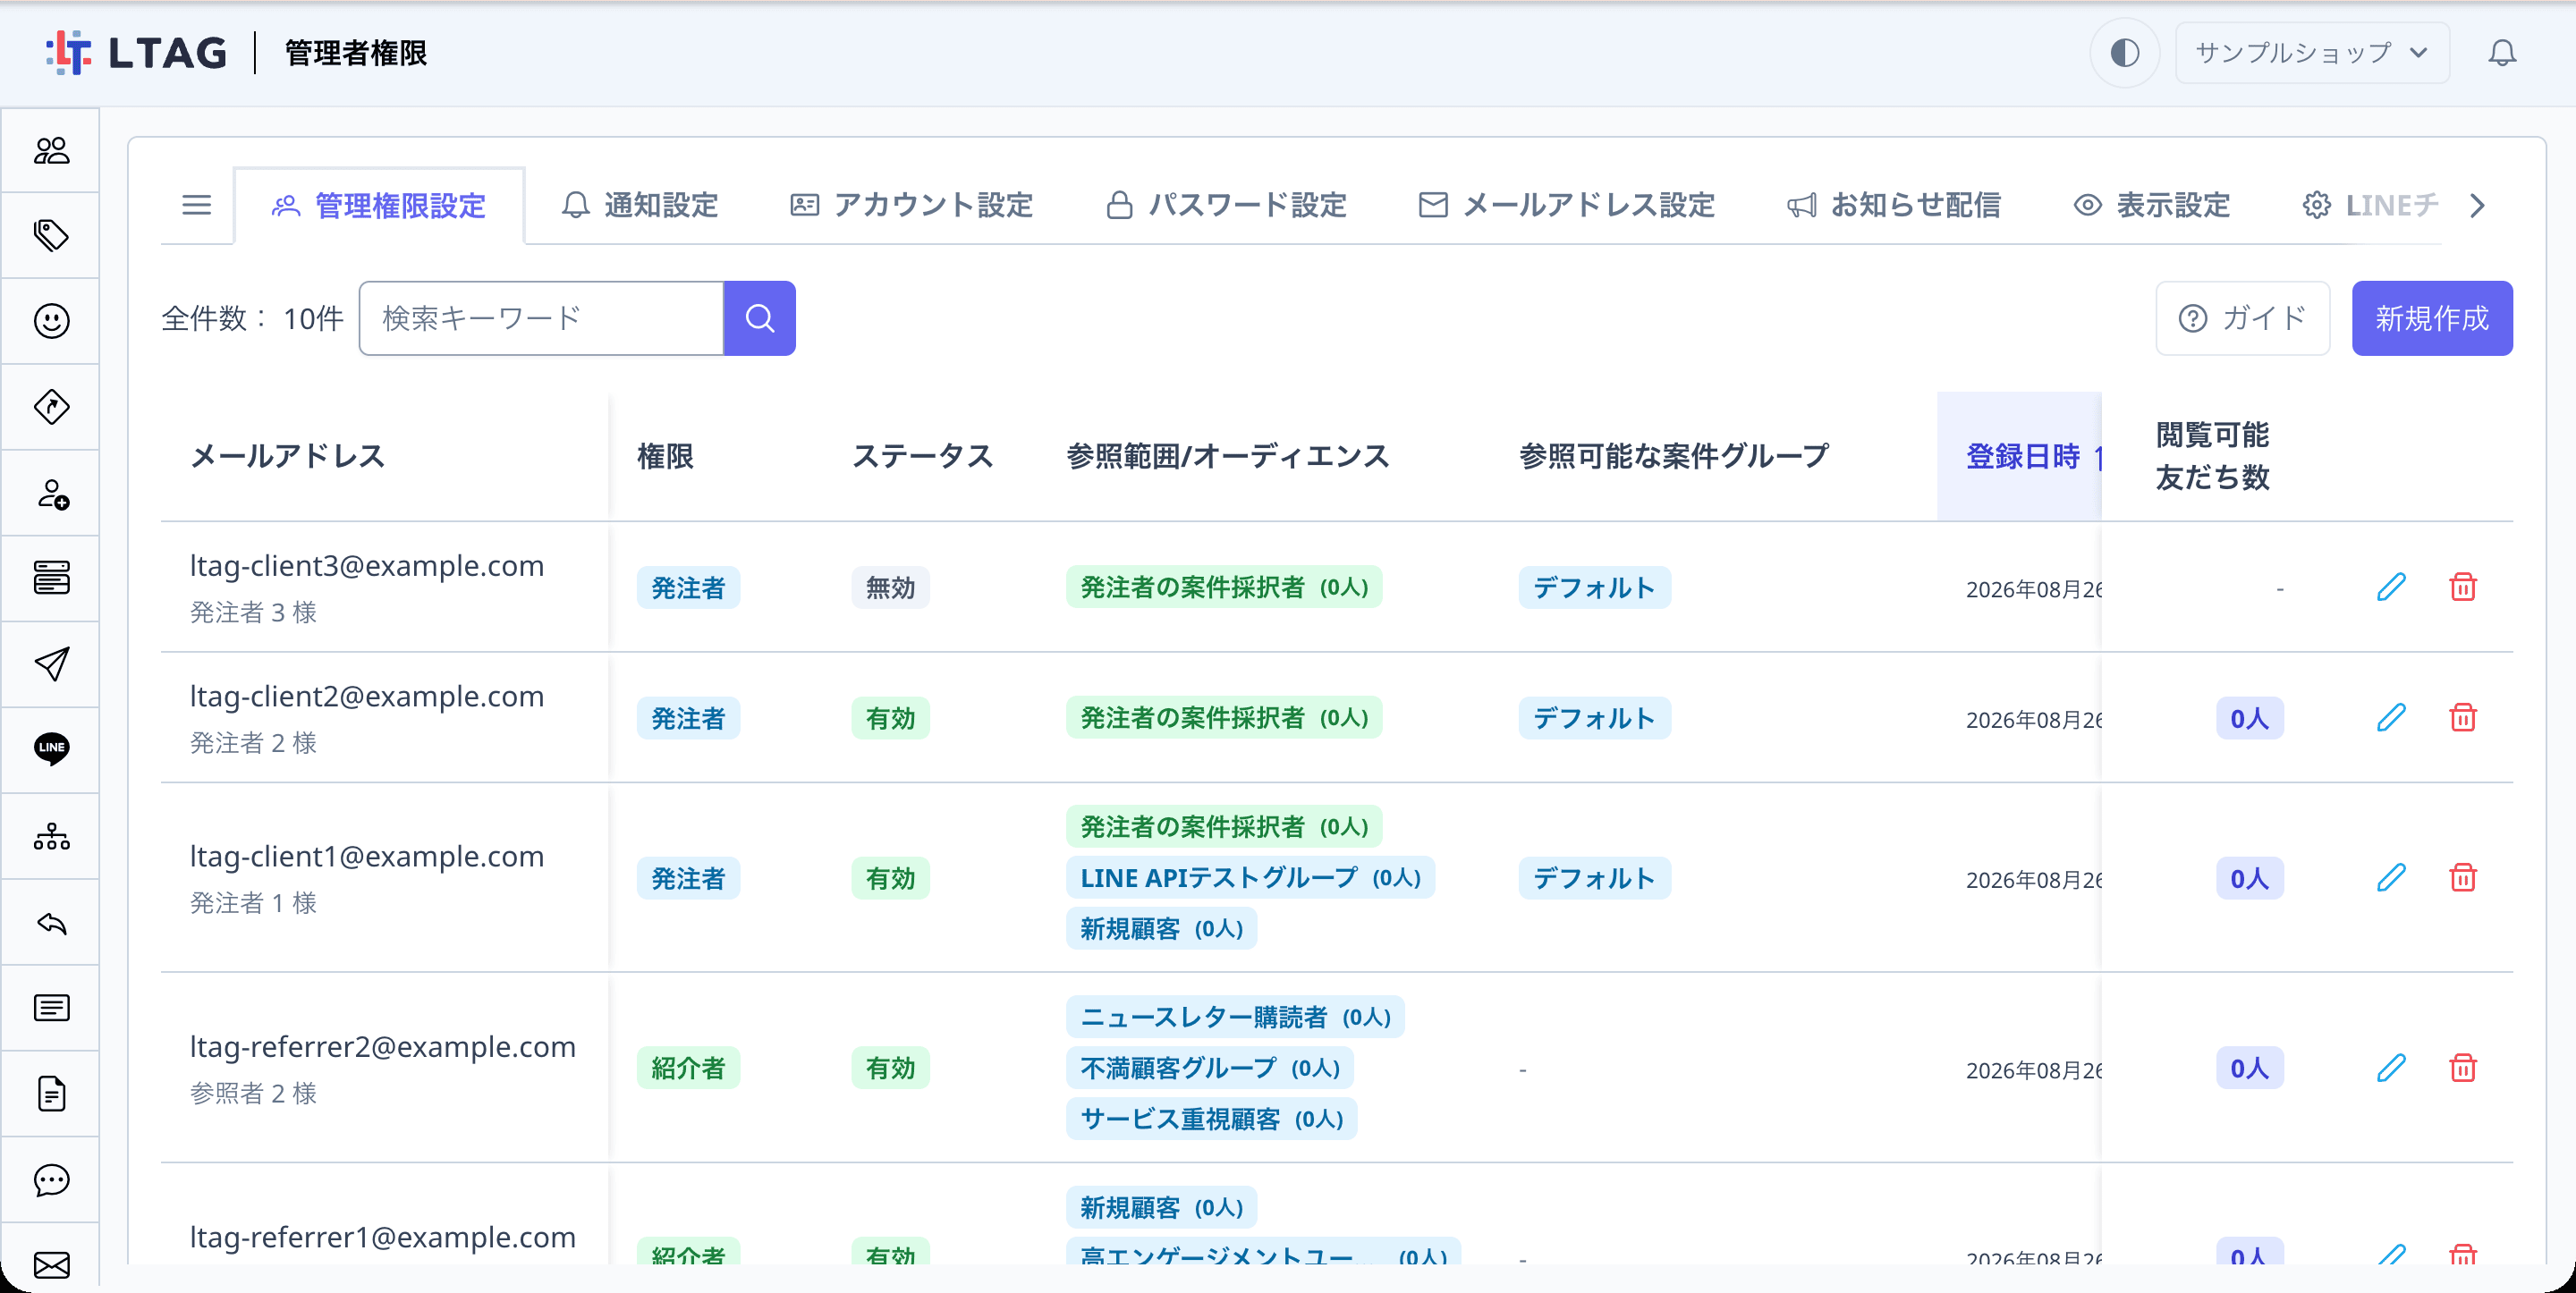Click the ltag-client1@example.com email cell

[384, 878]
